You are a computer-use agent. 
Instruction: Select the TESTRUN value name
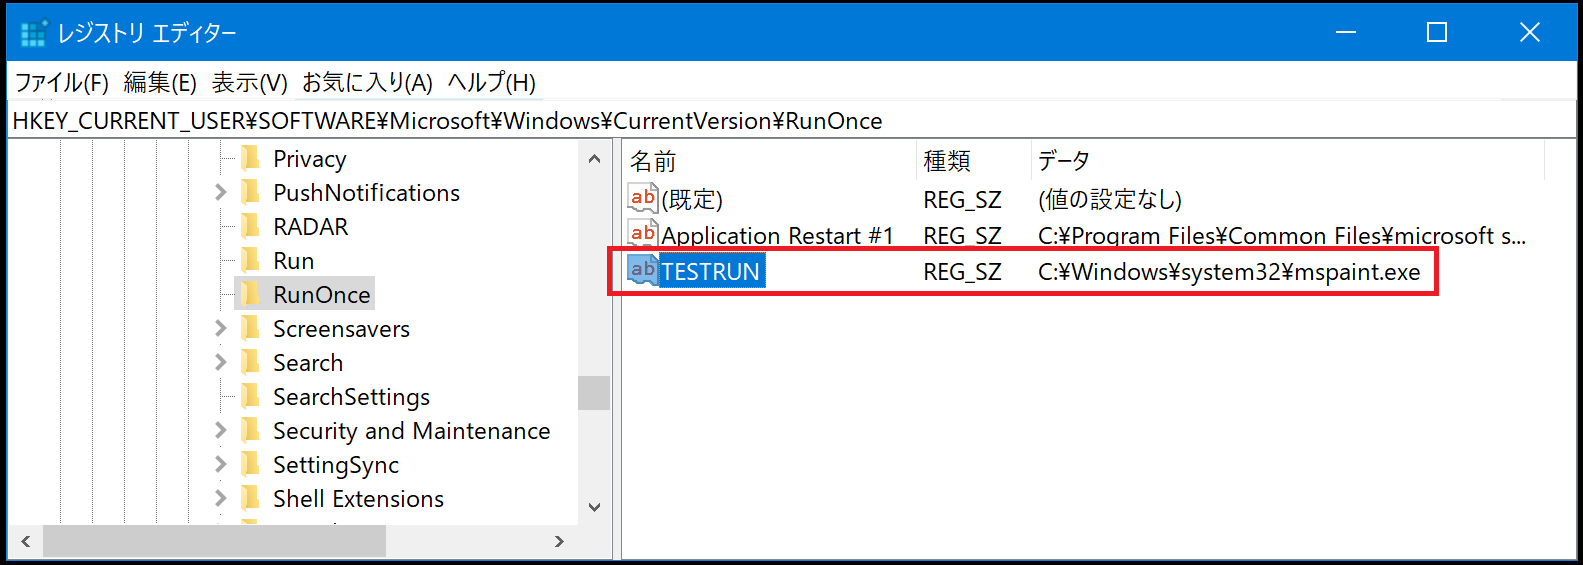[711, 271]
